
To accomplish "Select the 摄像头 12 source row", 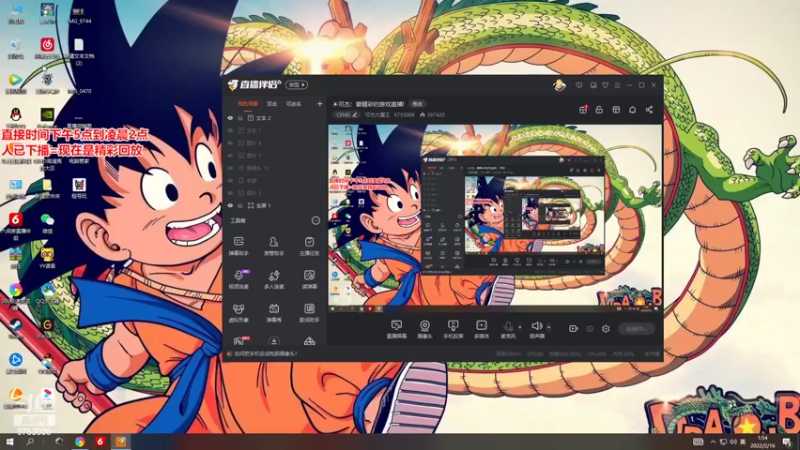I will tap(274, 168).
